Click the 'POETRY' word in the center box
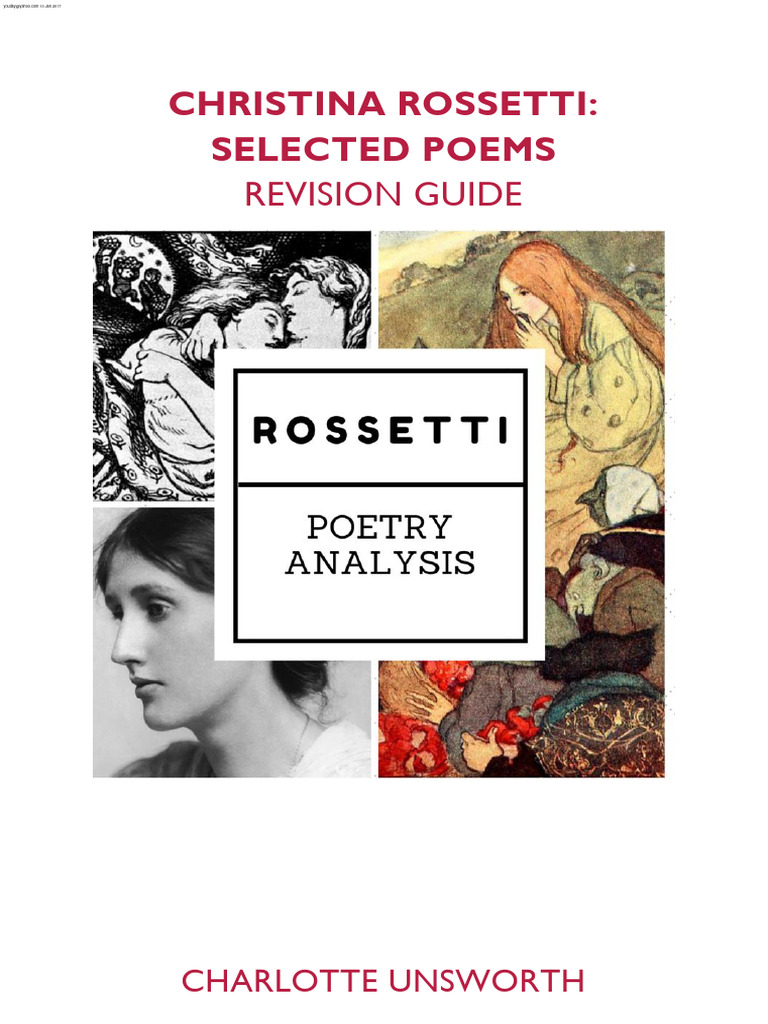 pos(379,527)
